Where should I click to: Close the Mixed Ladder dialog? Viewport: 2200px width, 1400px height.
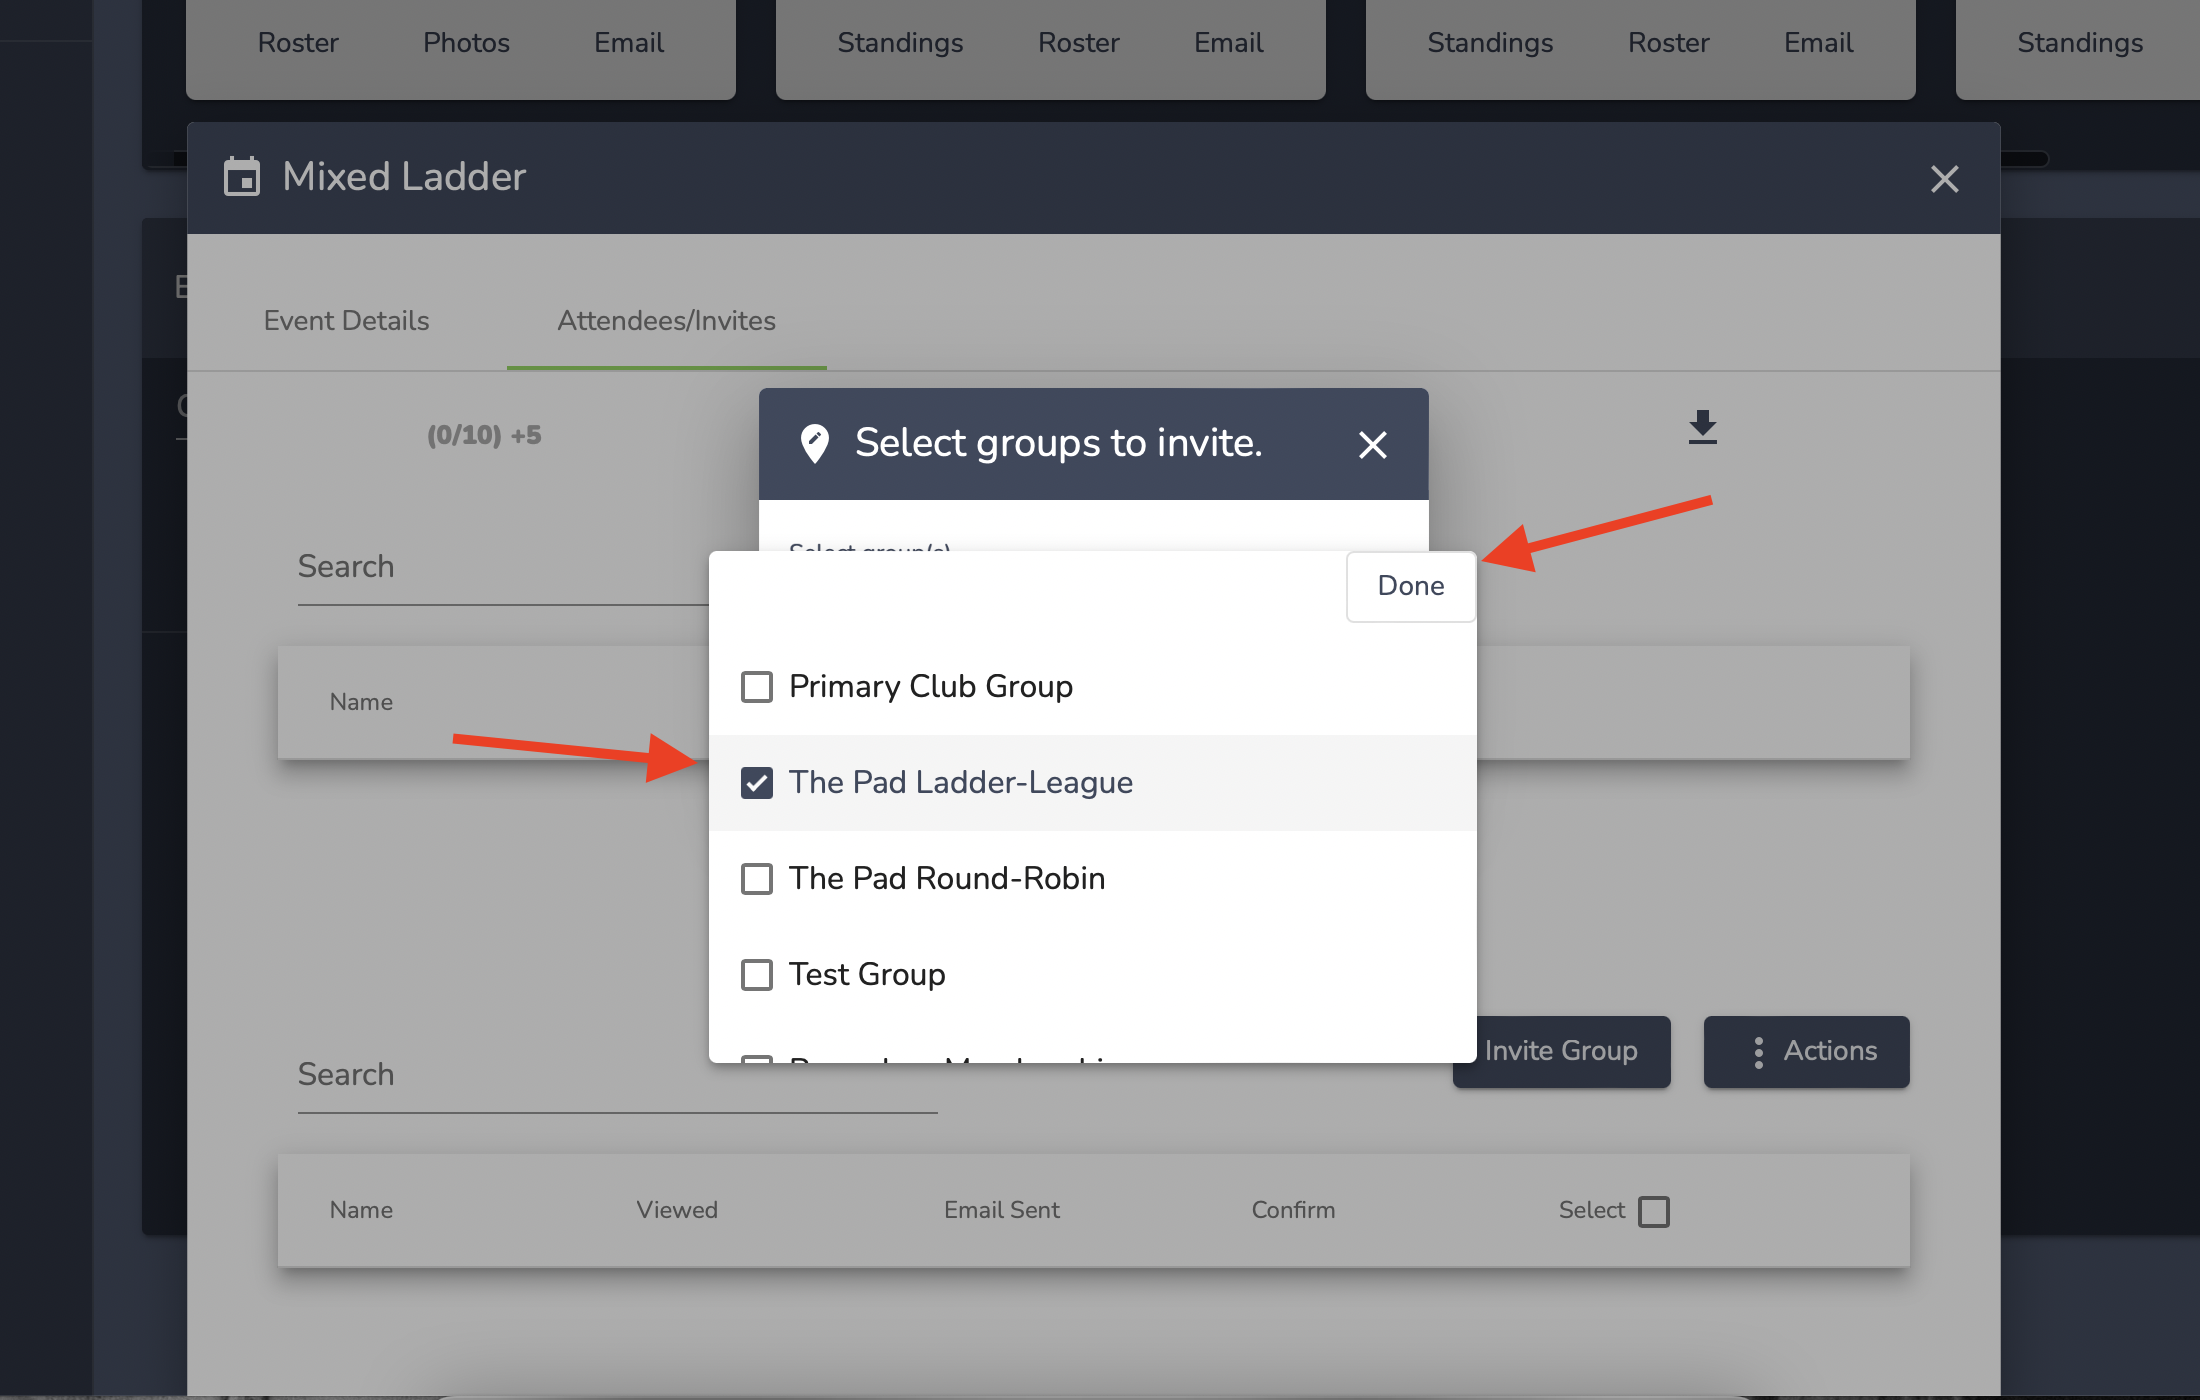(1944, 179)
